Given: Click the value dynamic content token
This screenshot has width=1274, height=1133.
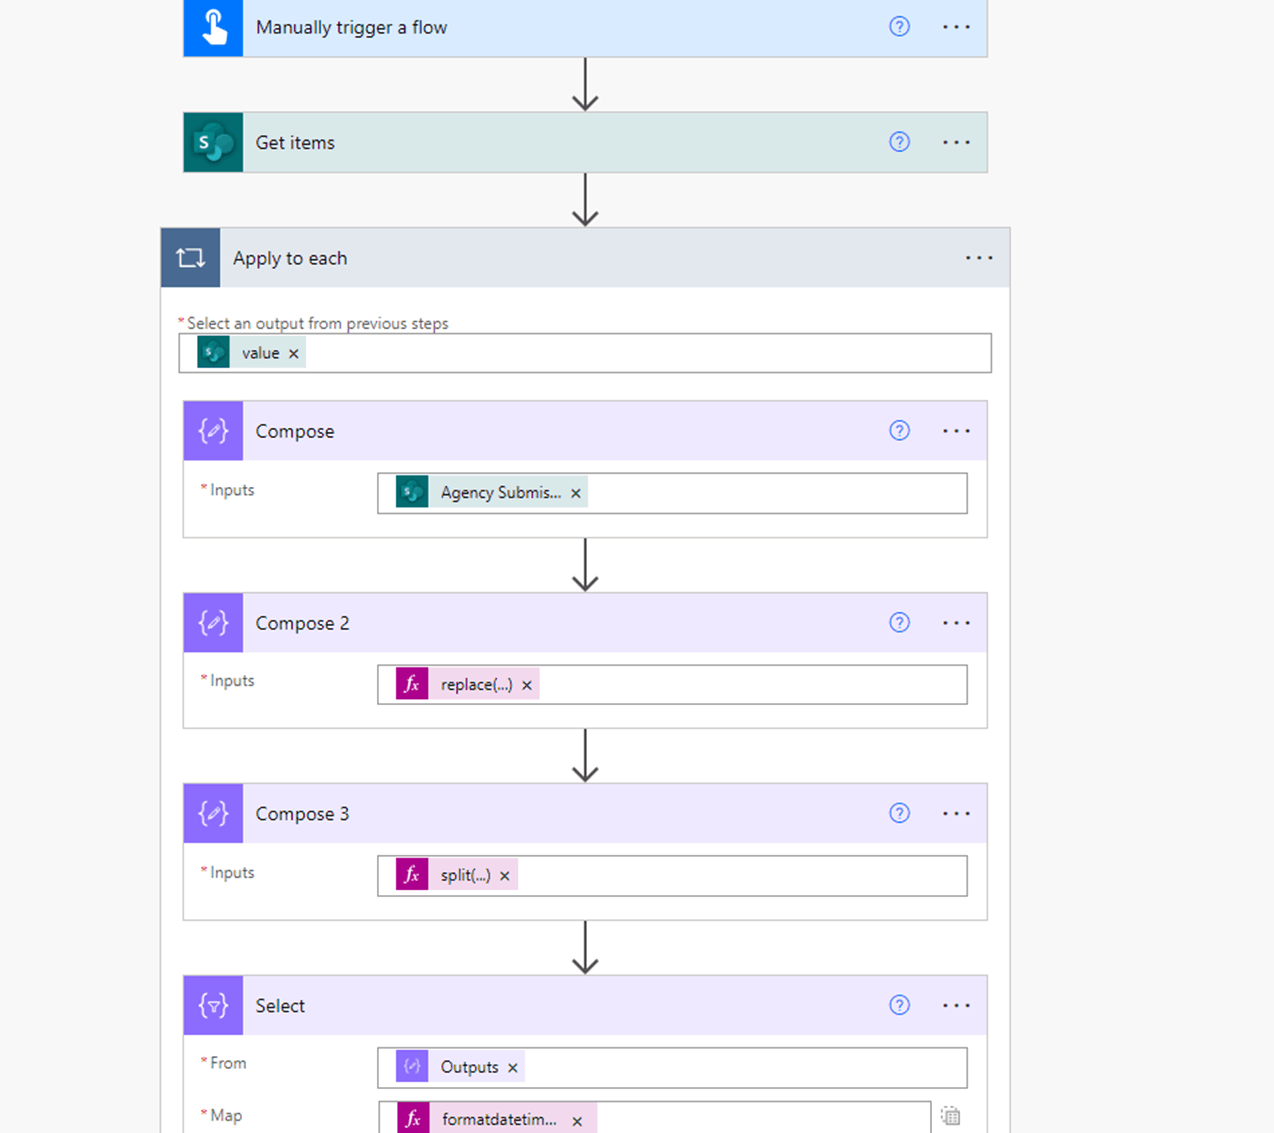Looking at the screenshot, I should [251, 353].
